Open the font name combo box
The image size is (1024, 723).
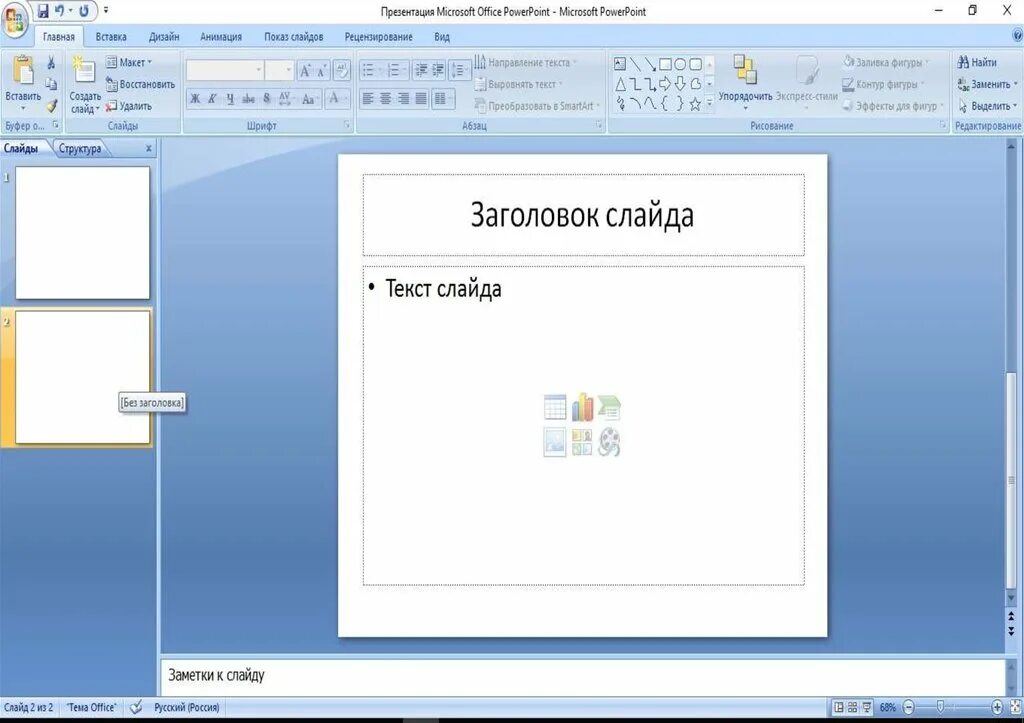tap(225, 70)
